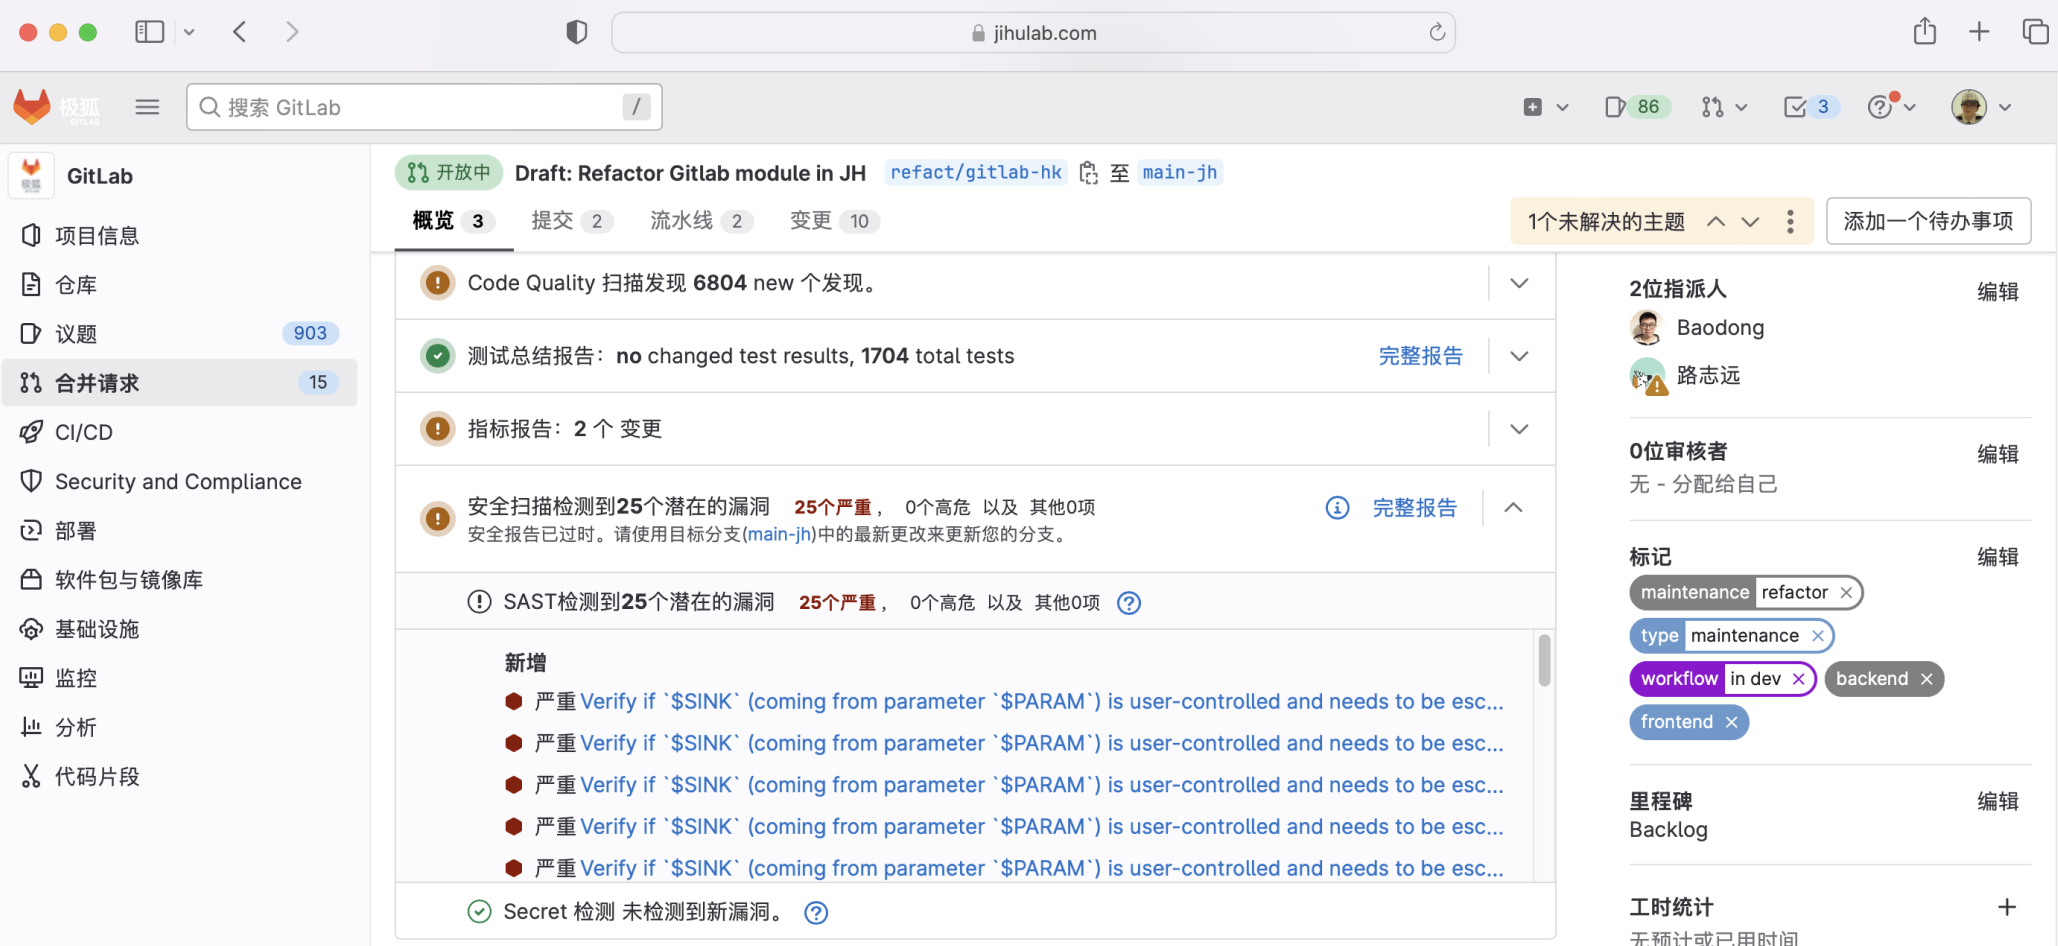Open 完整报告 for test summary

coord(1420,356)
